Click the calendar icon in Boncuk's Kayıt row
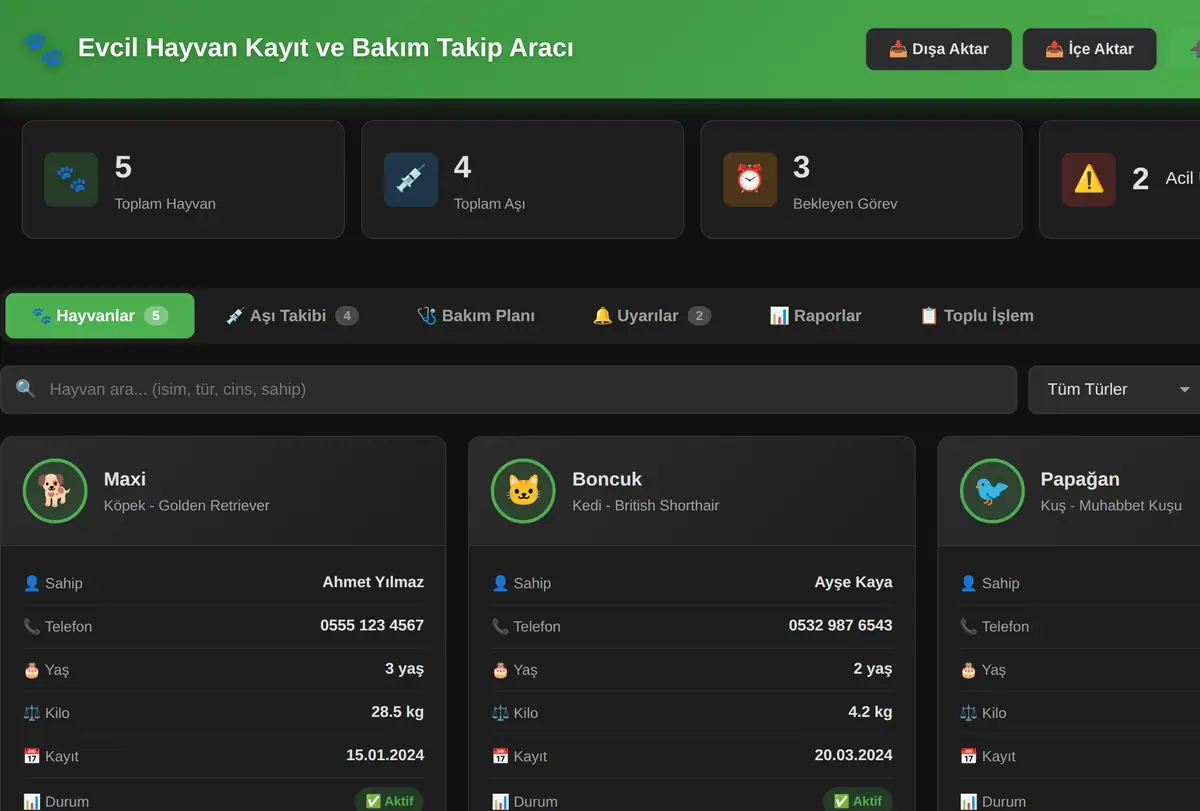 tap(500, 756)
